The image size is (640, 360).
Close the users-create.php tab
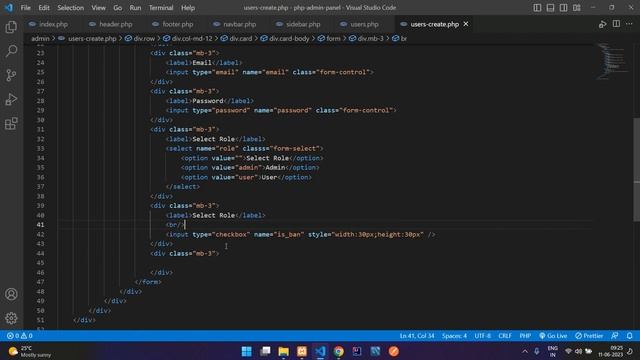466,24
